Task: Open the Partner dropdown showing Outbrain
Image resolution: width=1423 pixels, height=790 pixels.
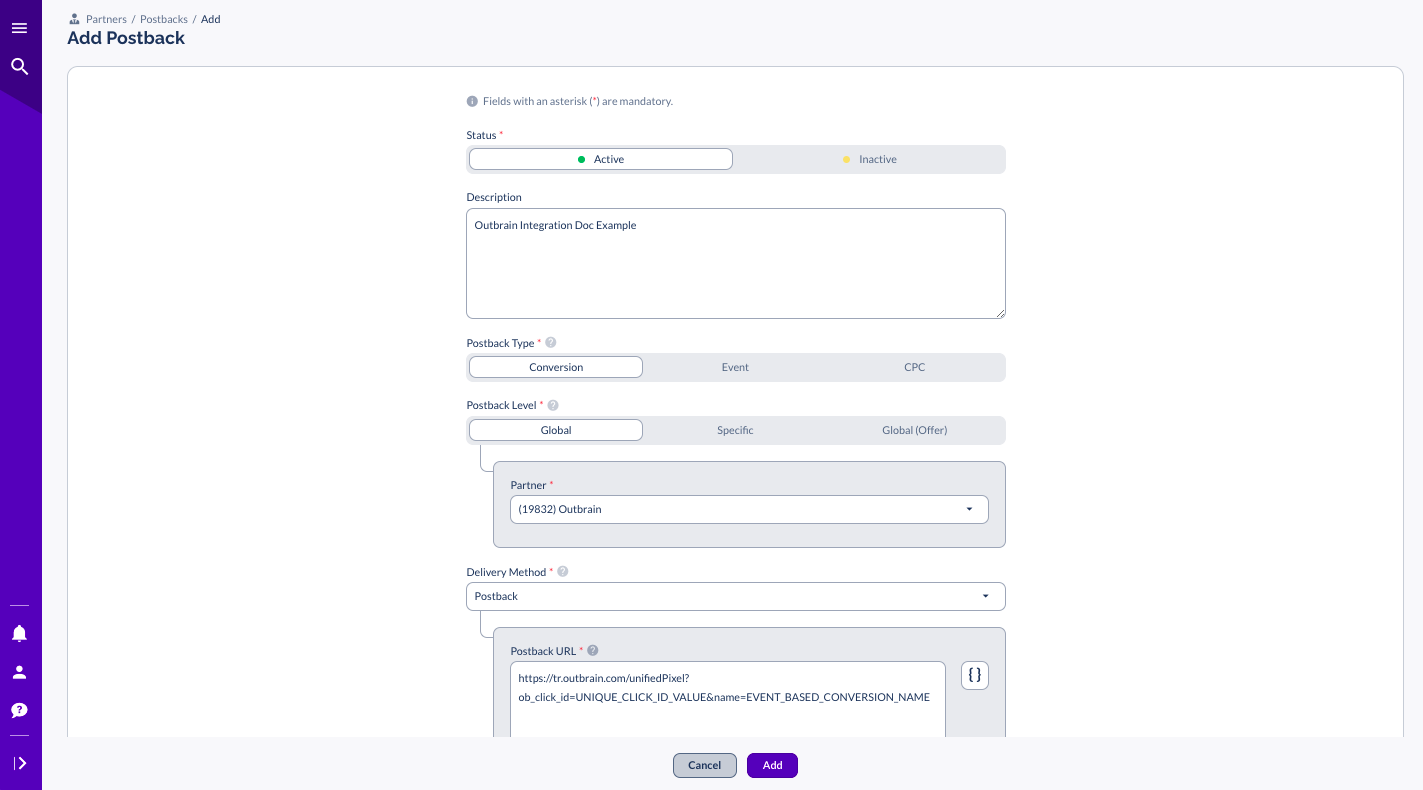Action: tap(749, 509)
